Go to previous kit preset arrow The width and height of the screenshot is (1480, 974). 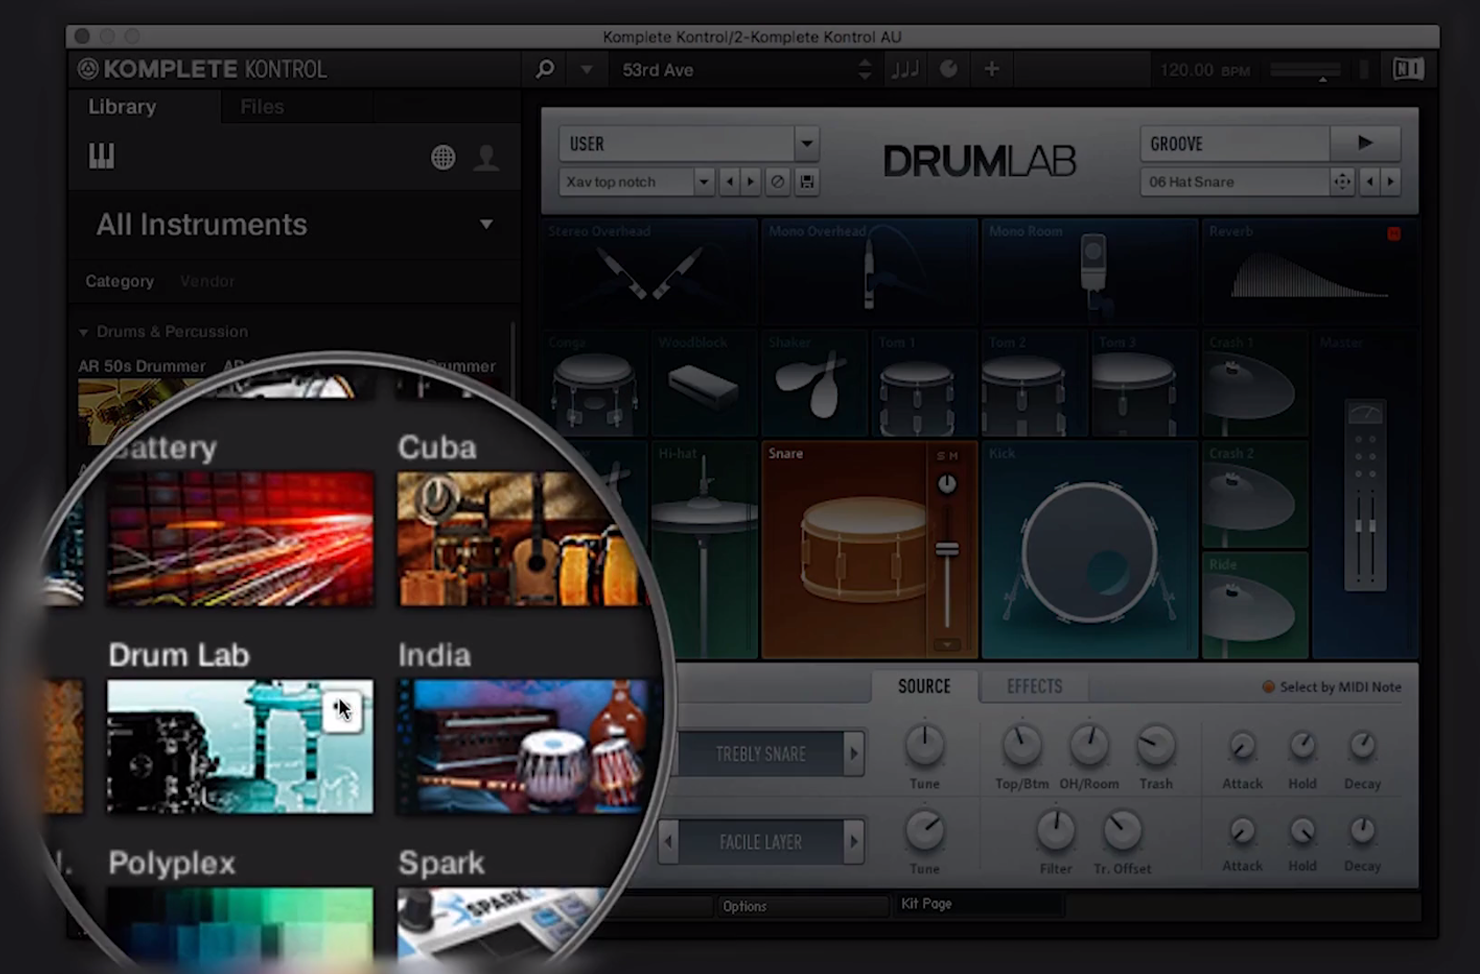click(x=730, y=182)
